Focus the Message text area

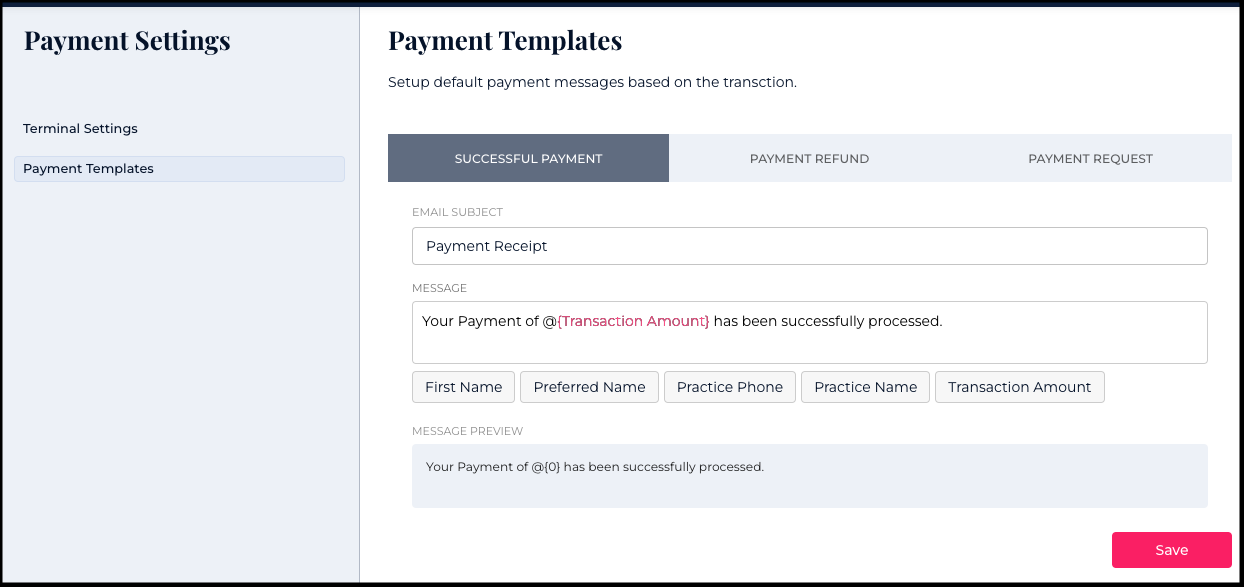[x=809, y=345]
